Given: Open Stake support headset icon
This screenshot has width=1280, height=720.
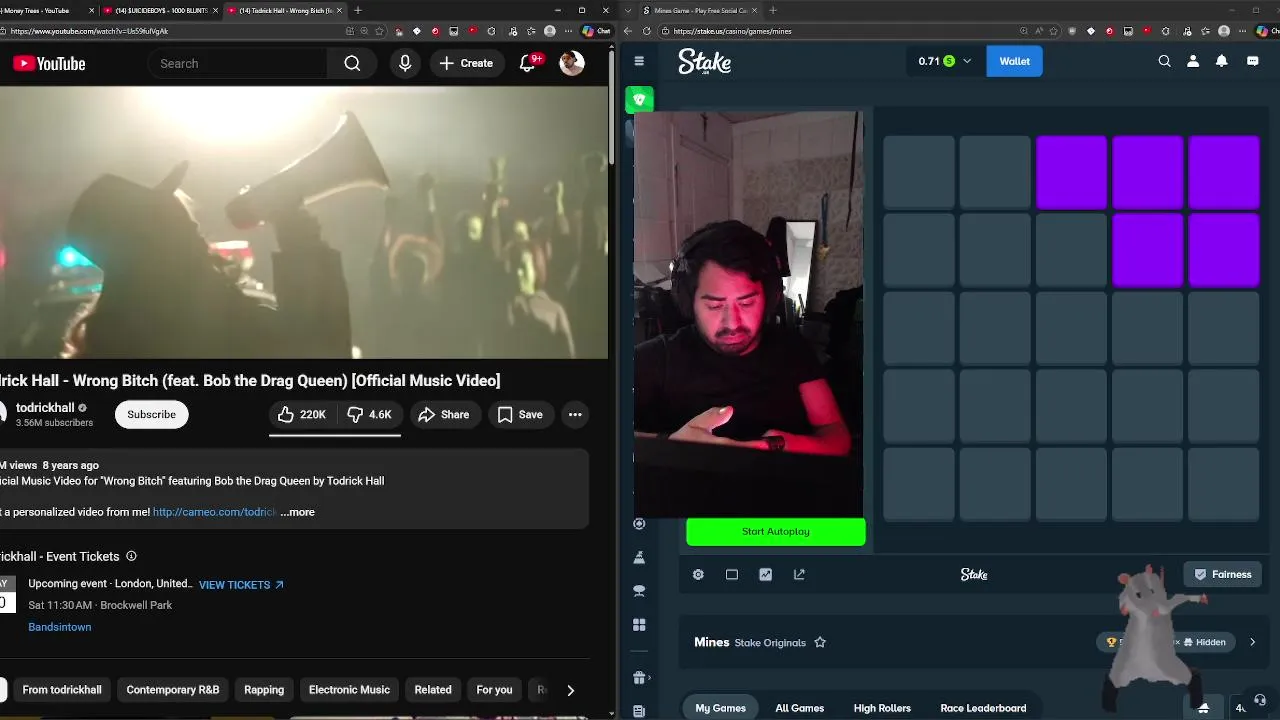Looking at the screenshot, I should pos(1260,700).
